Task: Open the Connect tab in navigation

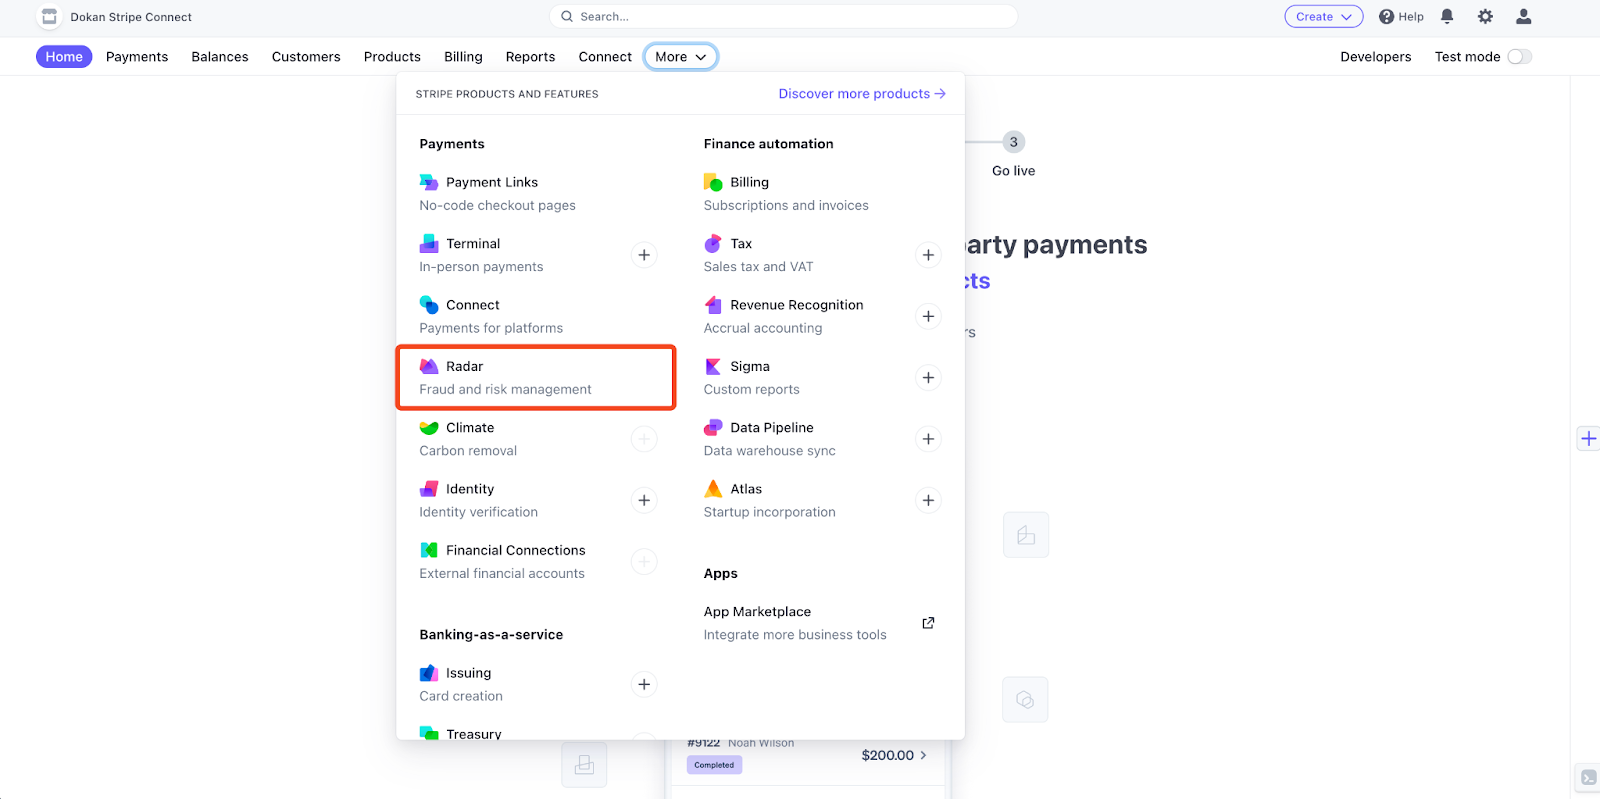Action: 605,57
